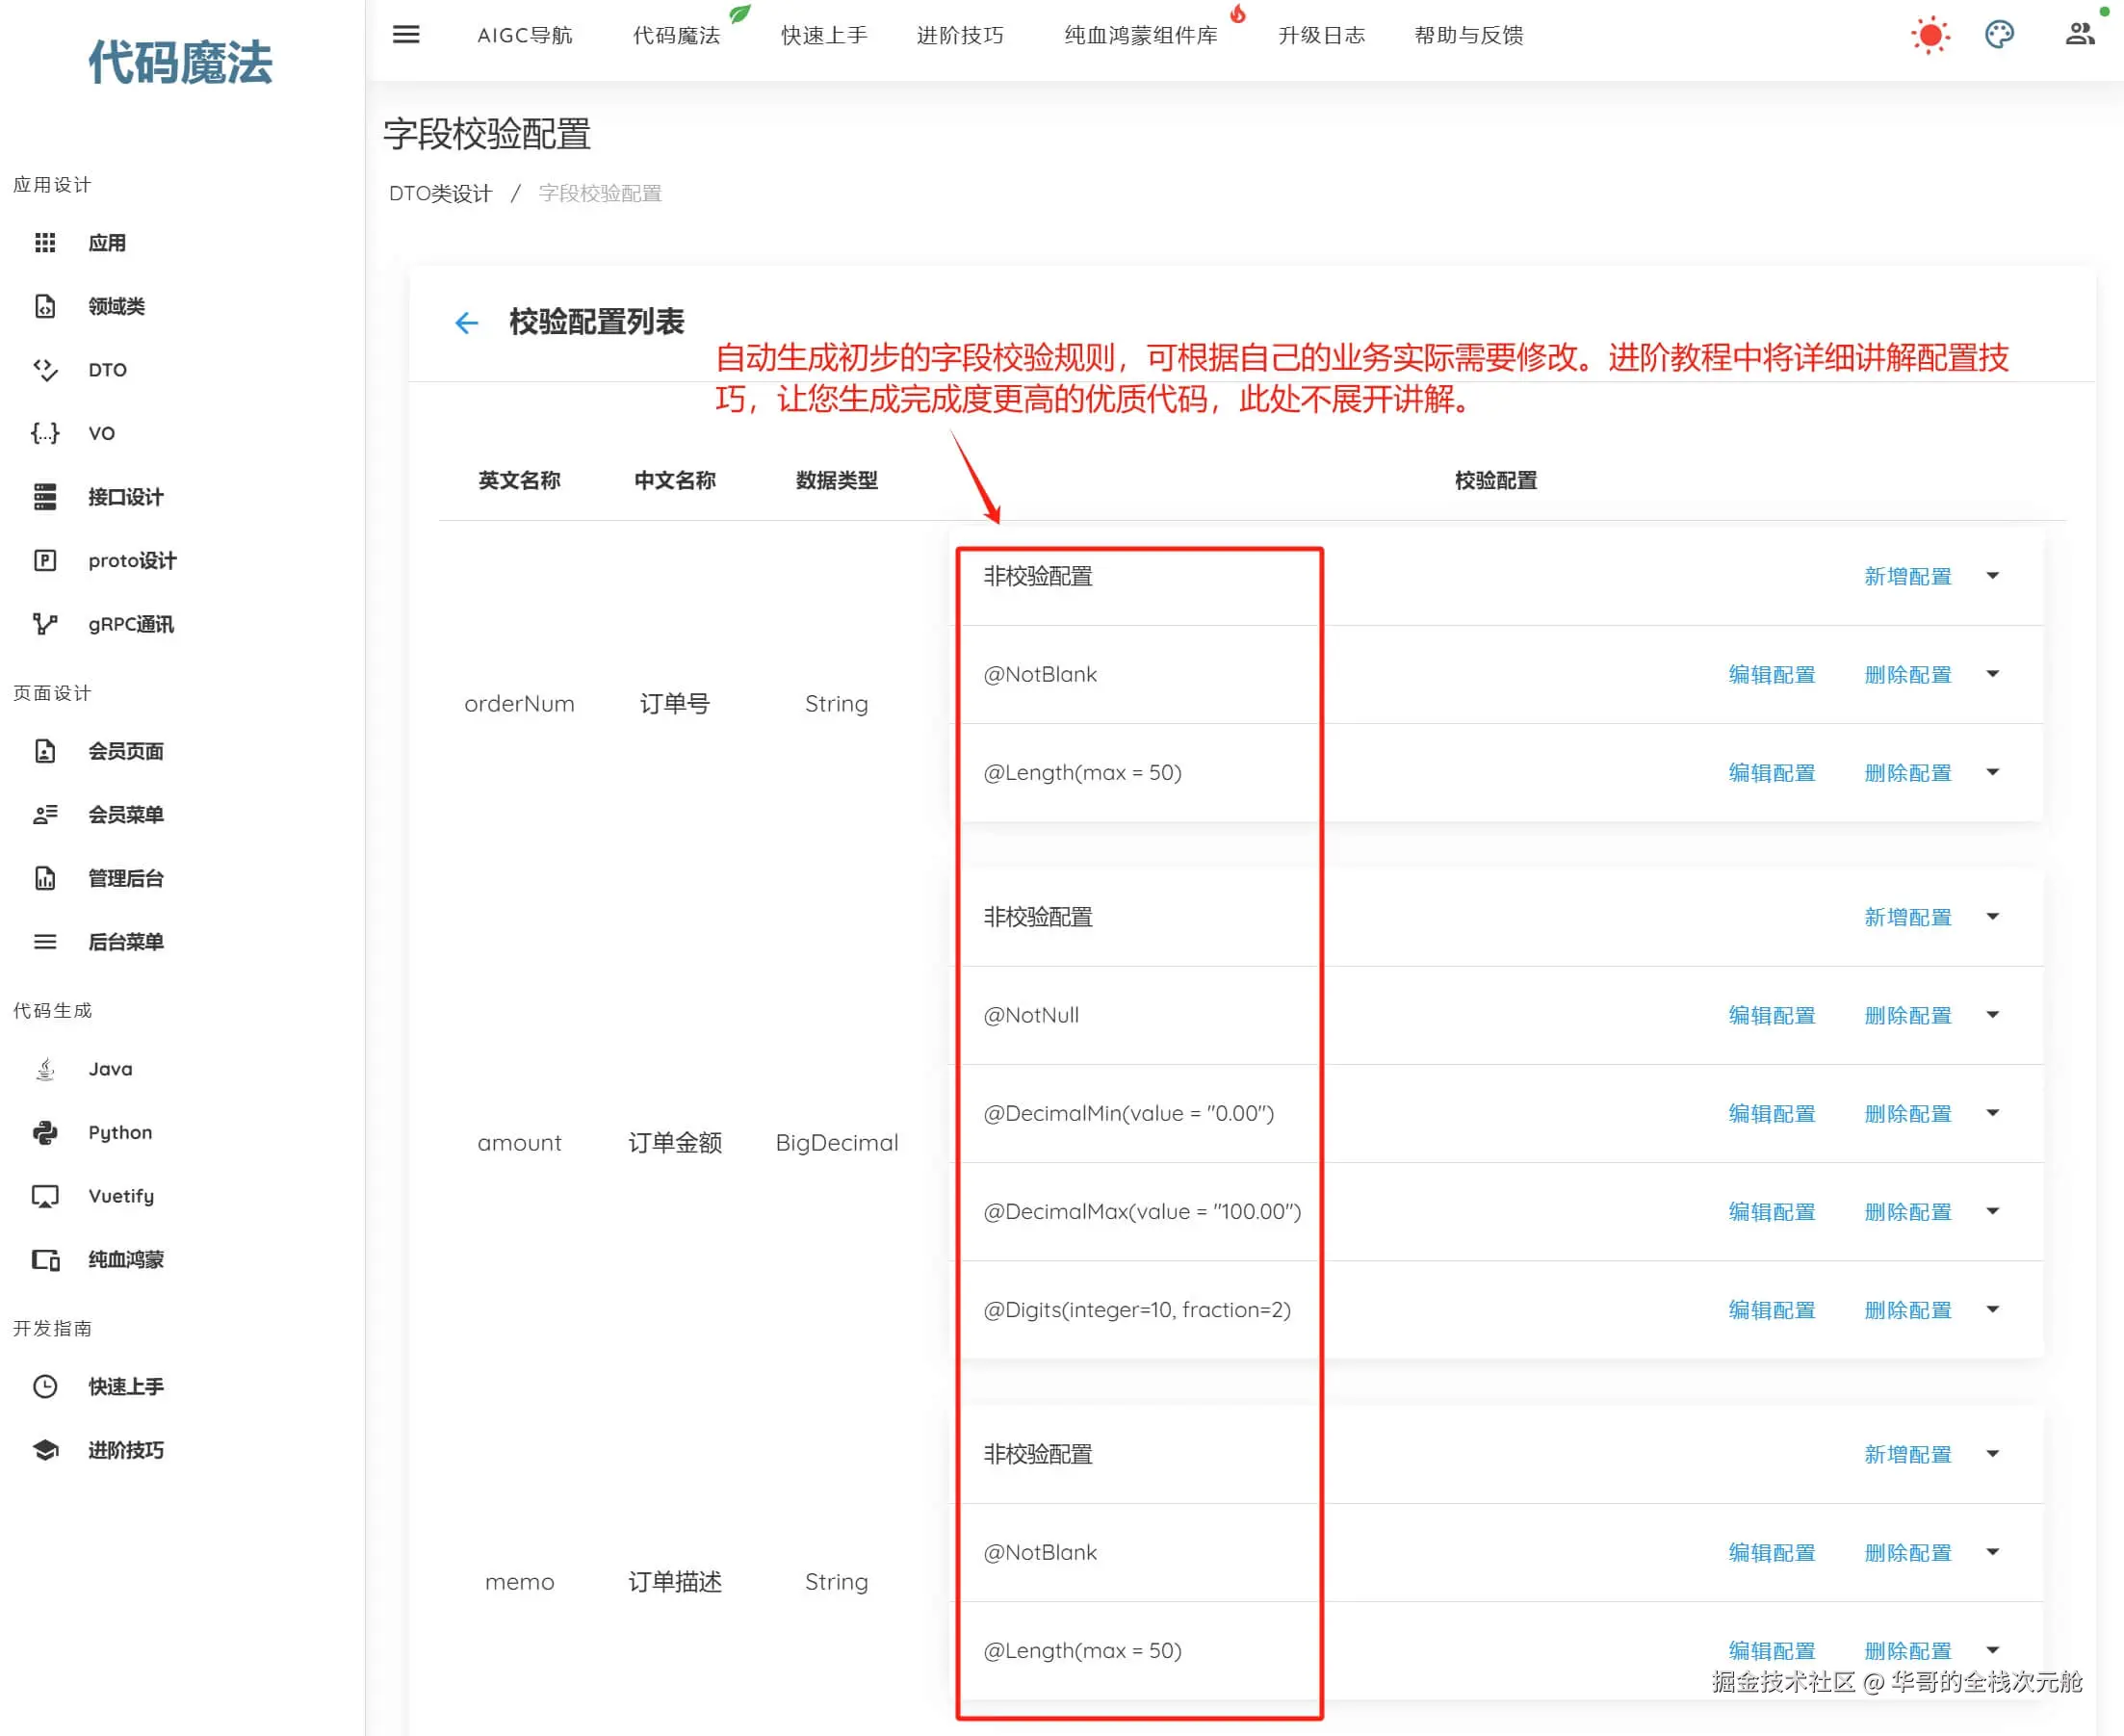Viewport: 2124px width, 1736px height.
Task: Open 快速上手 in the top navigation
Action: pos(823,35)
